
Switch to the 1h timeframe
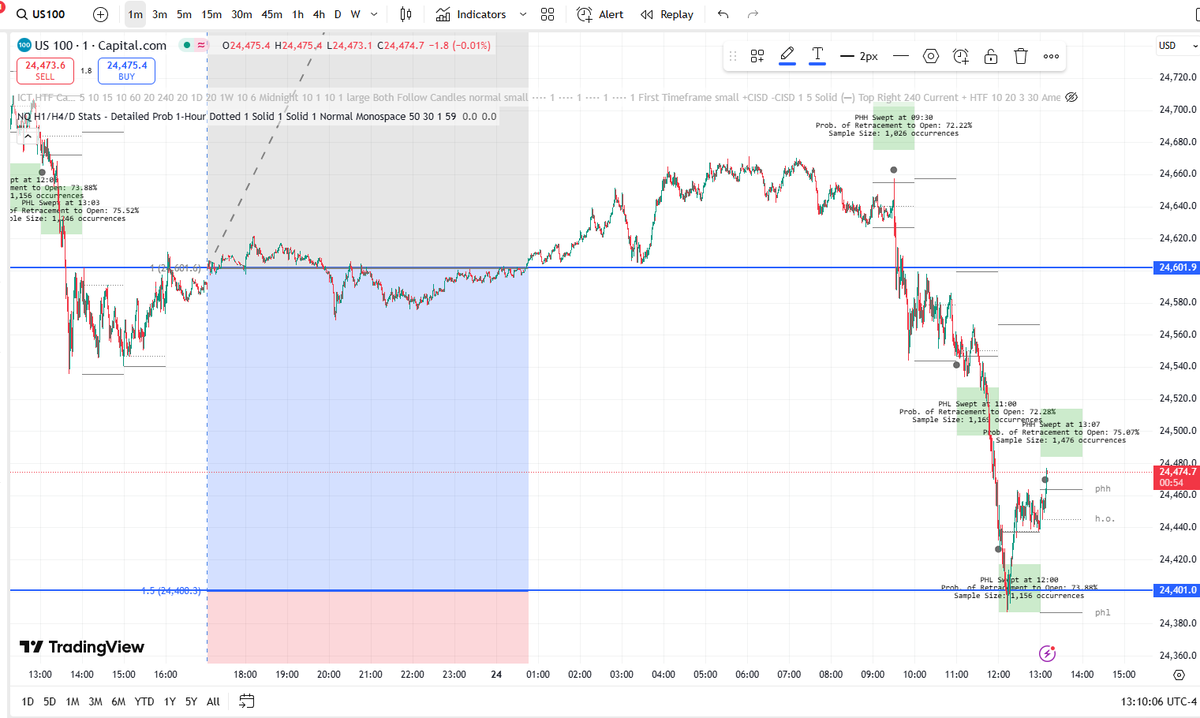click(297, 15)
